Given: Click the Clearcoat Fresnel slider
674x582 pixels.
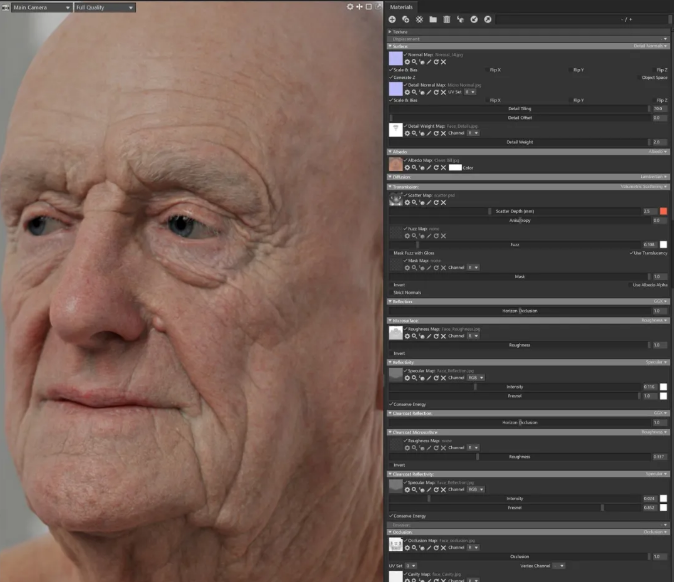Looking at the screenshot, I should coord(515,508).
